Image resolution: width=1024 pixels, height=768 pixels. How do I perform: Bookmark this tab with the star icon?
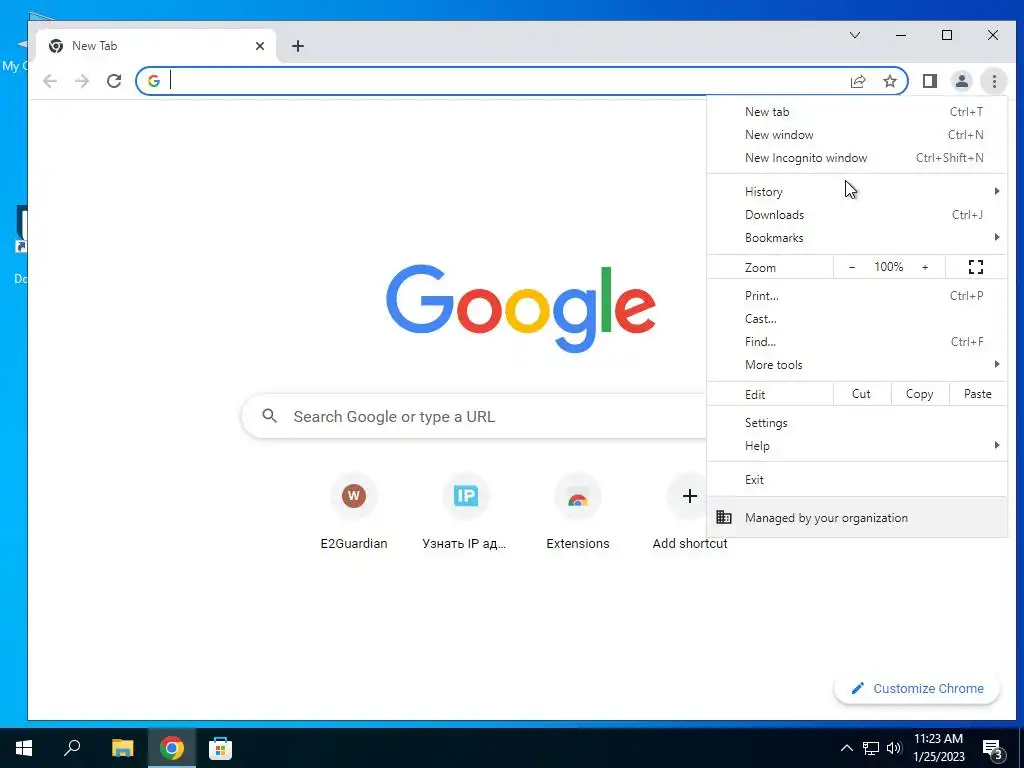click(x=889, y=81)
